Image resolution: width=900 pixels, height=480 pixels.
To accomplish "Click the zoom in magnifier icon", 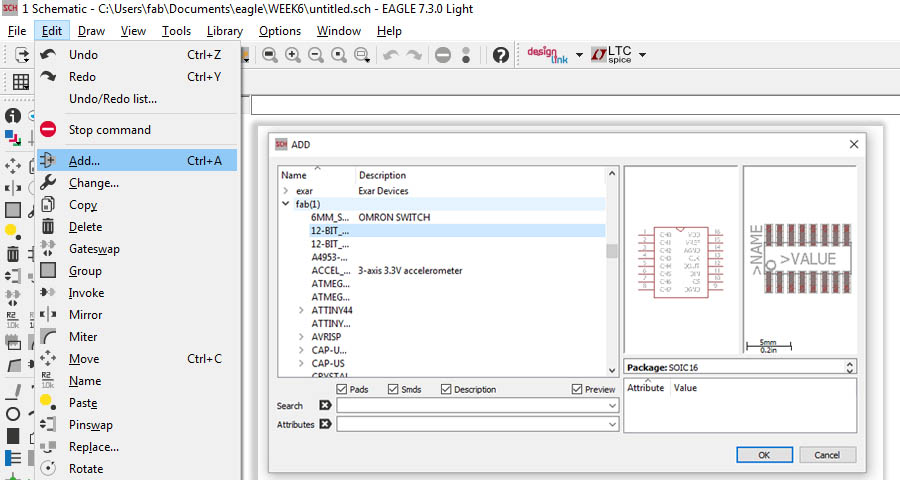I will (x=293, y=55).
